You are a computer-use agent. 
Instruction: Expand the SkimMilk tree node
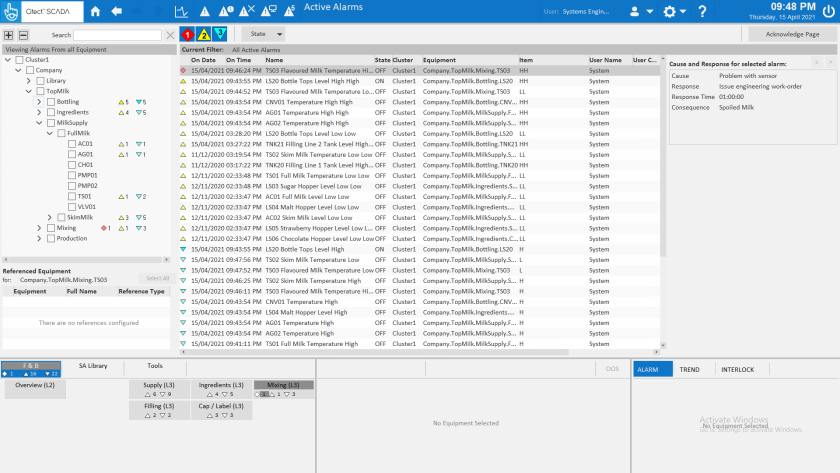[50, 217]
